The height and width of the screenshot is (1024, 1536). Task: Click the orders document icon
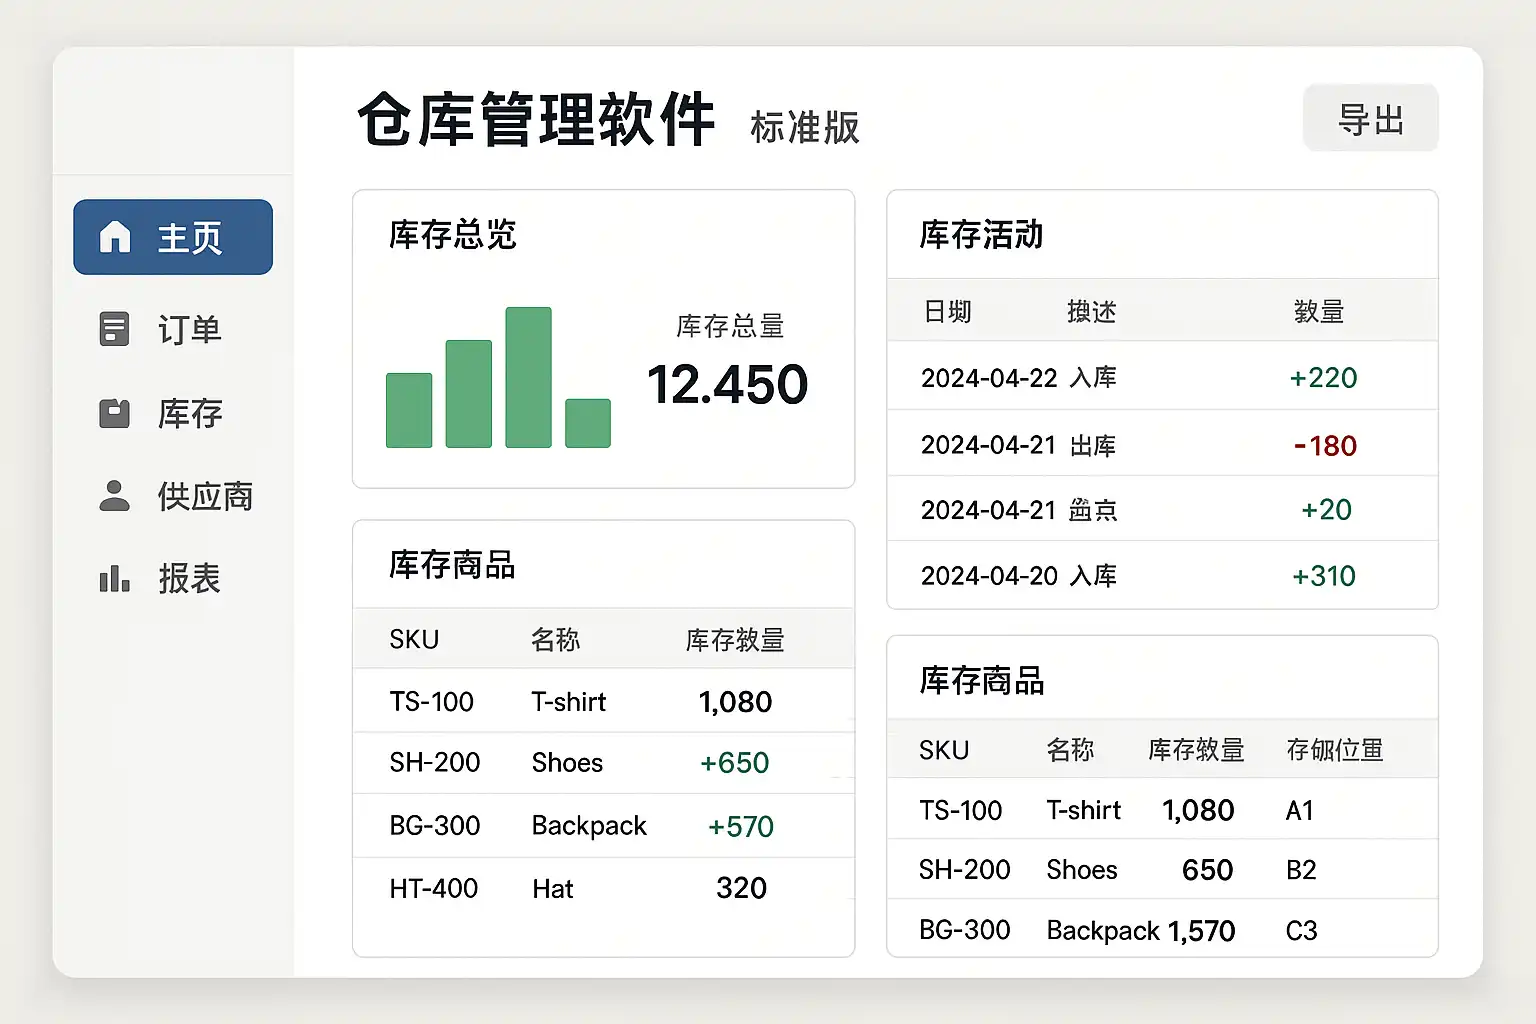(114, 329)
